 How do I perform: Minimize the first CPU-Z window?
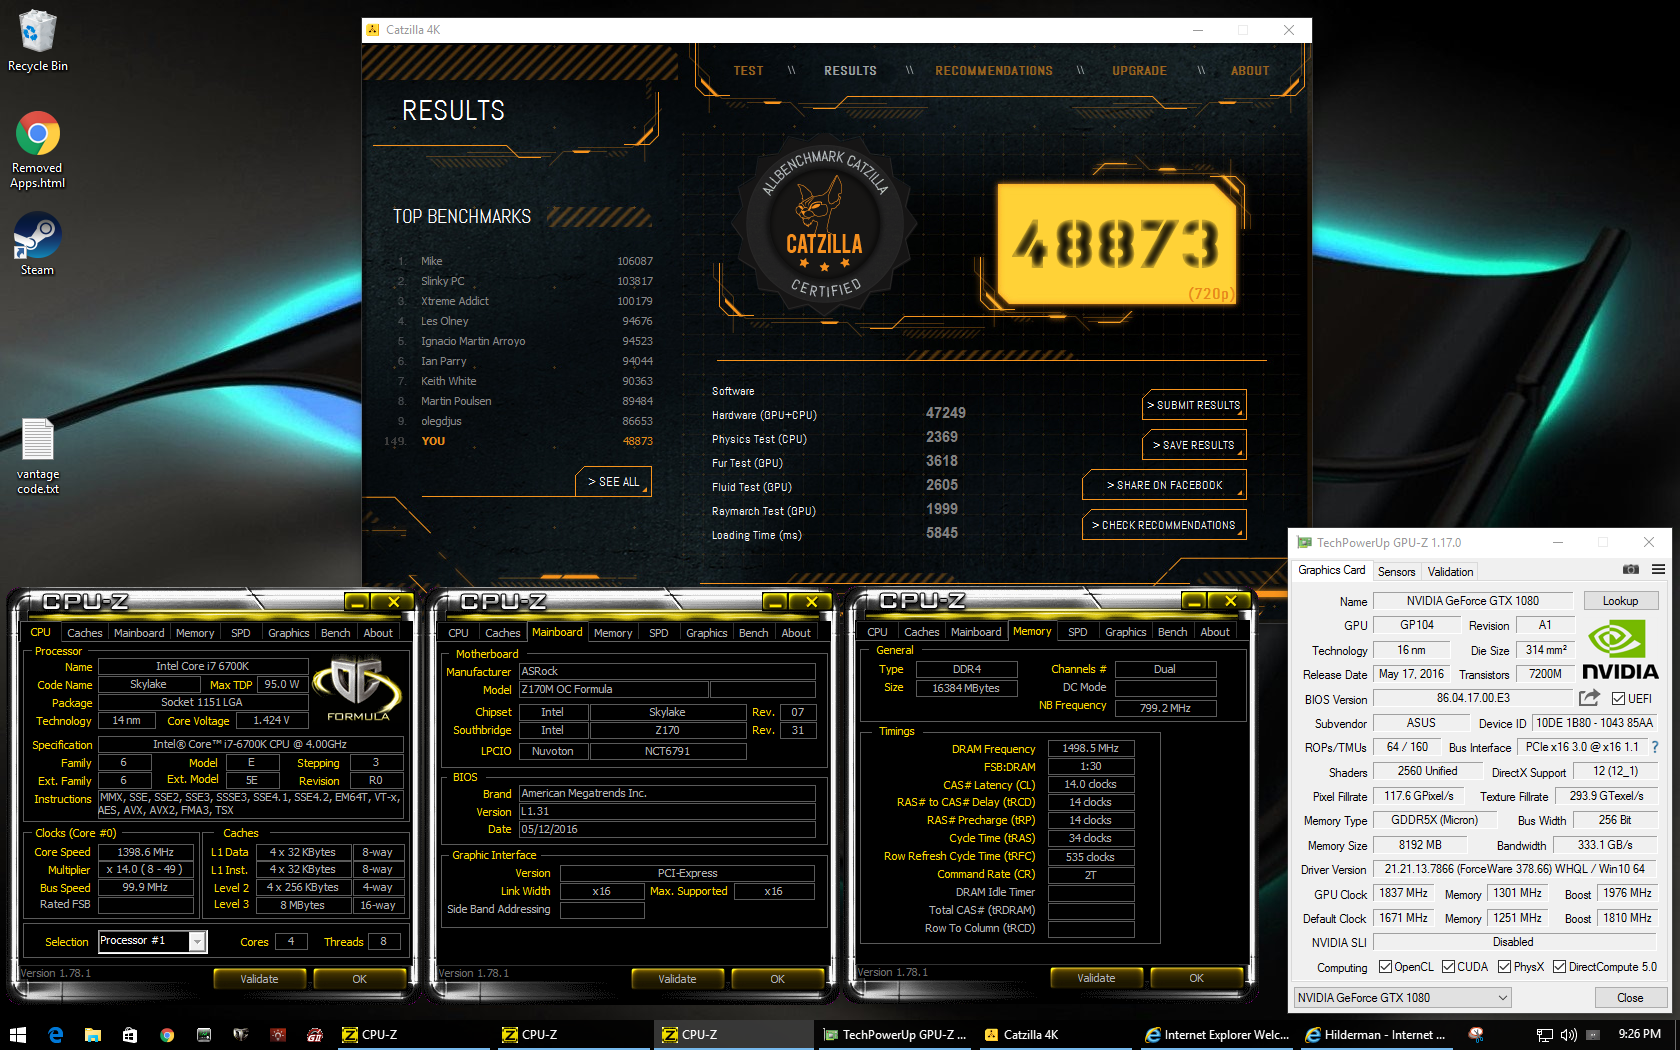pyautogui.click(x=356, y=601)
